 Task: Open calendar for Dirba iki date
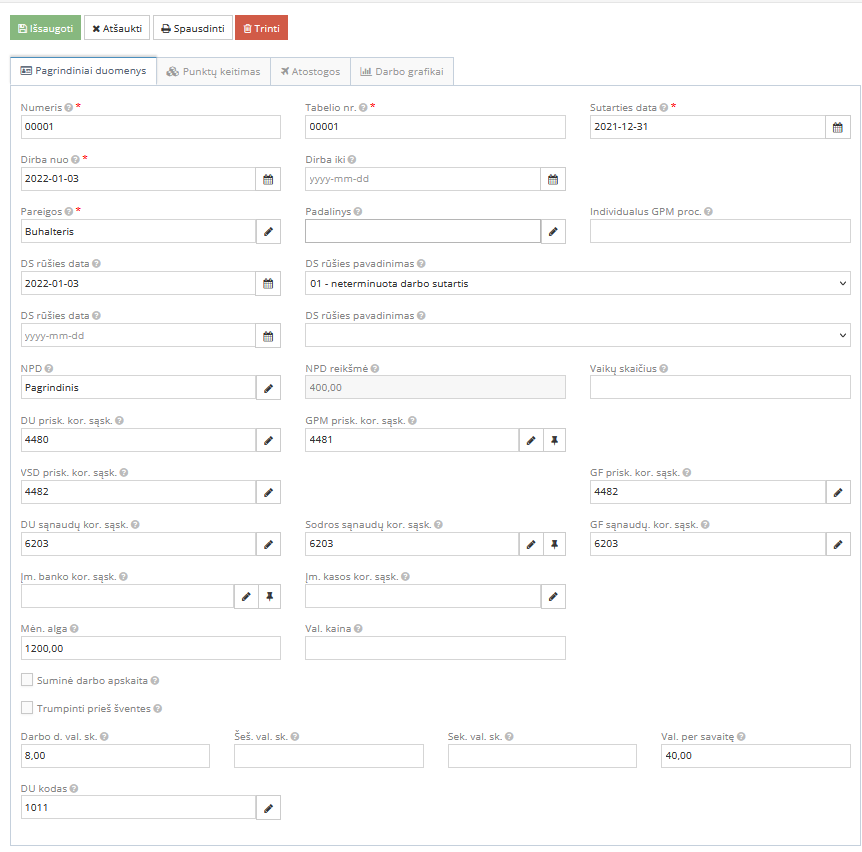click(553, 179)
